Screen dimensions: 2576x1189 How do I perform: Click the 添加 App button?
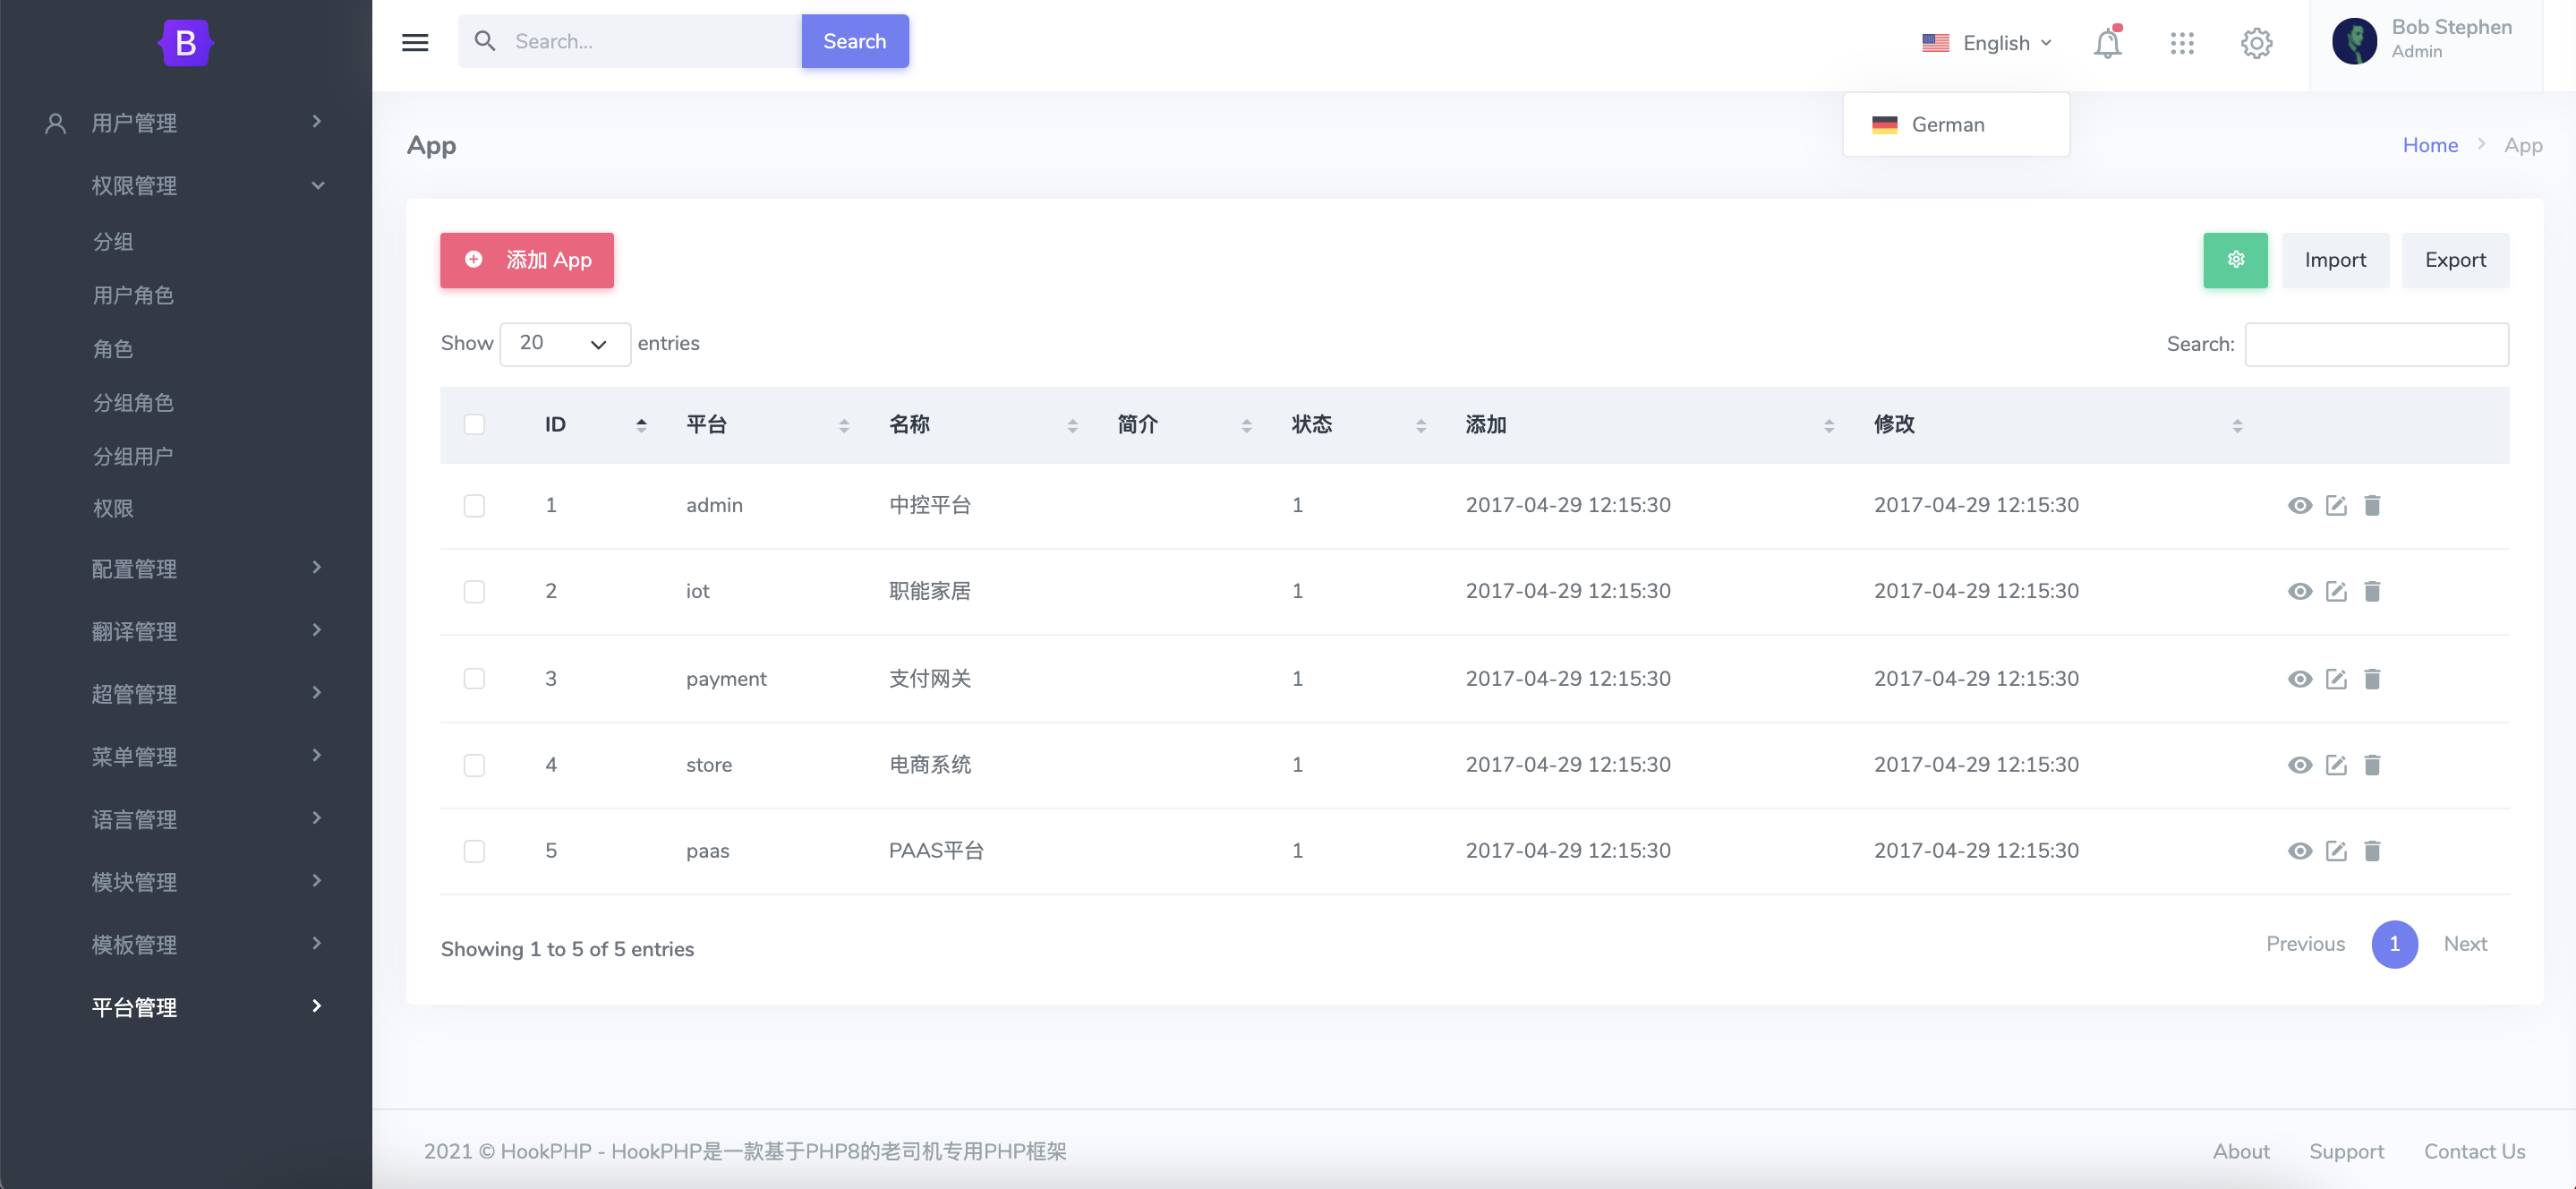pyautogui.click(x=527, y=260)
